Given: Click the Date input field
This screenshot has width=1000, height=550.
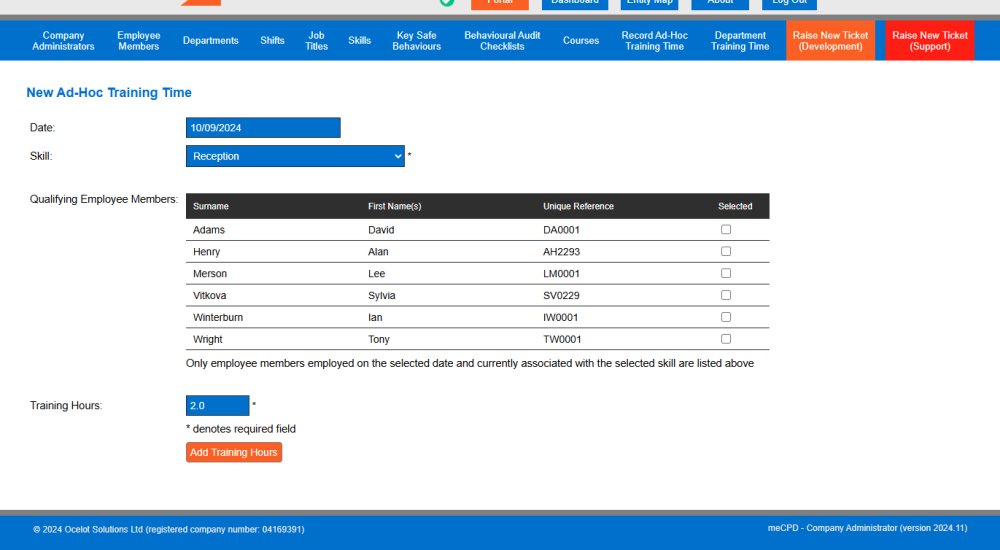Looking at the screenshot, I should pos(263,128).
